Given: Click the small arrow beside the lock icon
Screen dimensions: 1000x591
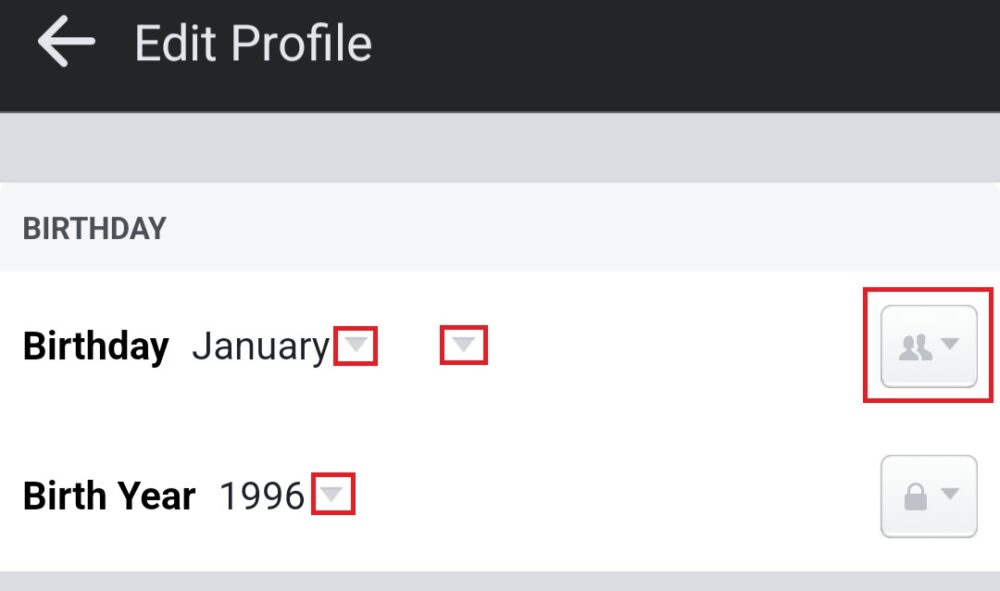Looking at the screenshot, I should 951,495.
